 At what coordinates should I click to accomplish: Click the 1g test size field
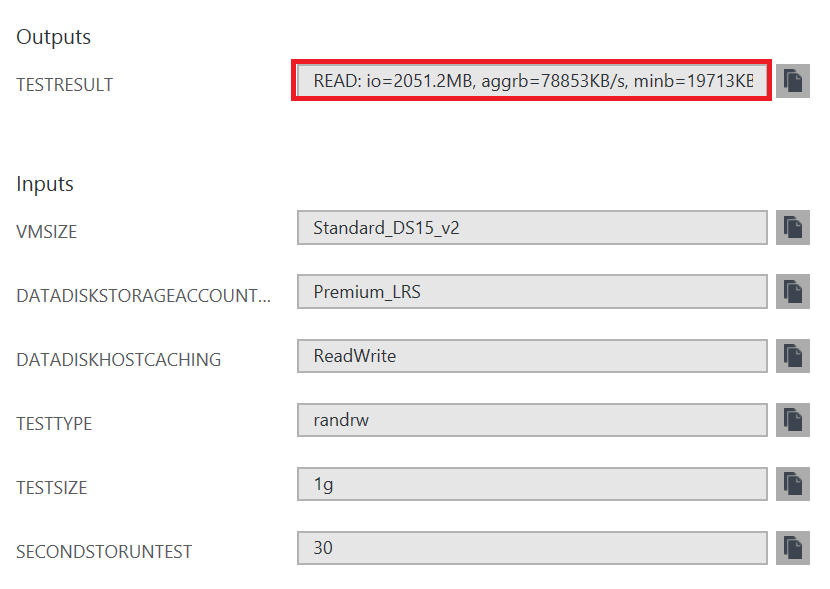[532, 484]
